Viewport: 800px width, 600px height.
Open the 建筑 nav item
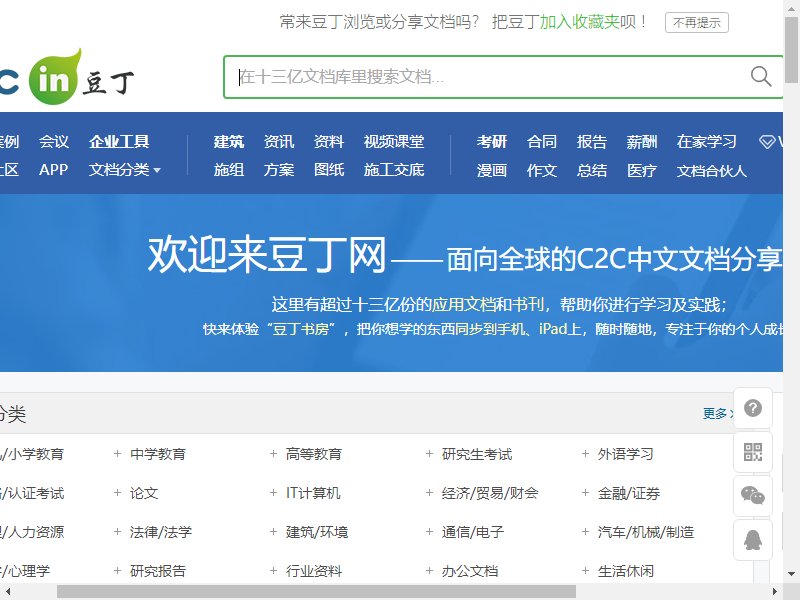pos(229,141)
